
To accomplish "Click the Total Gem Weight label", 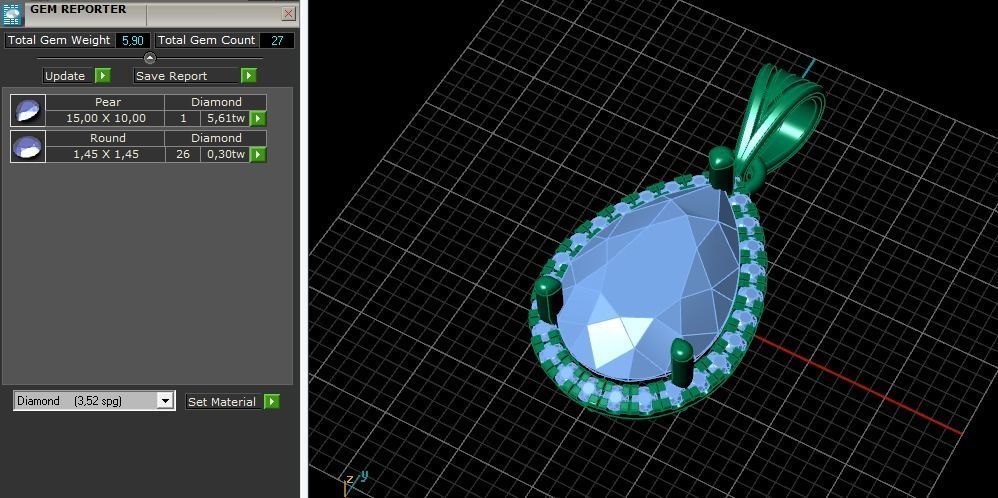I will tap(59, 40).
